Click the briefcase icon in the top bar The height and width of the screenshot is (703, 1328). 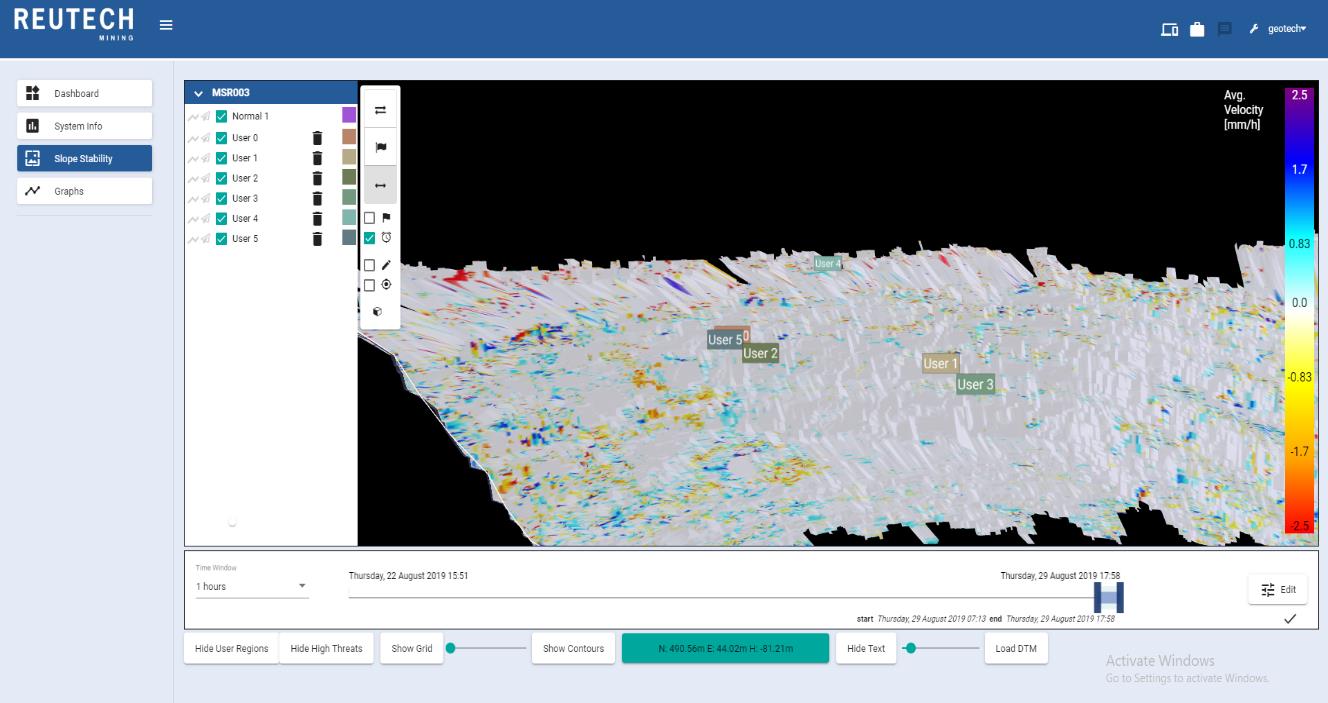tap(1197, 29)
